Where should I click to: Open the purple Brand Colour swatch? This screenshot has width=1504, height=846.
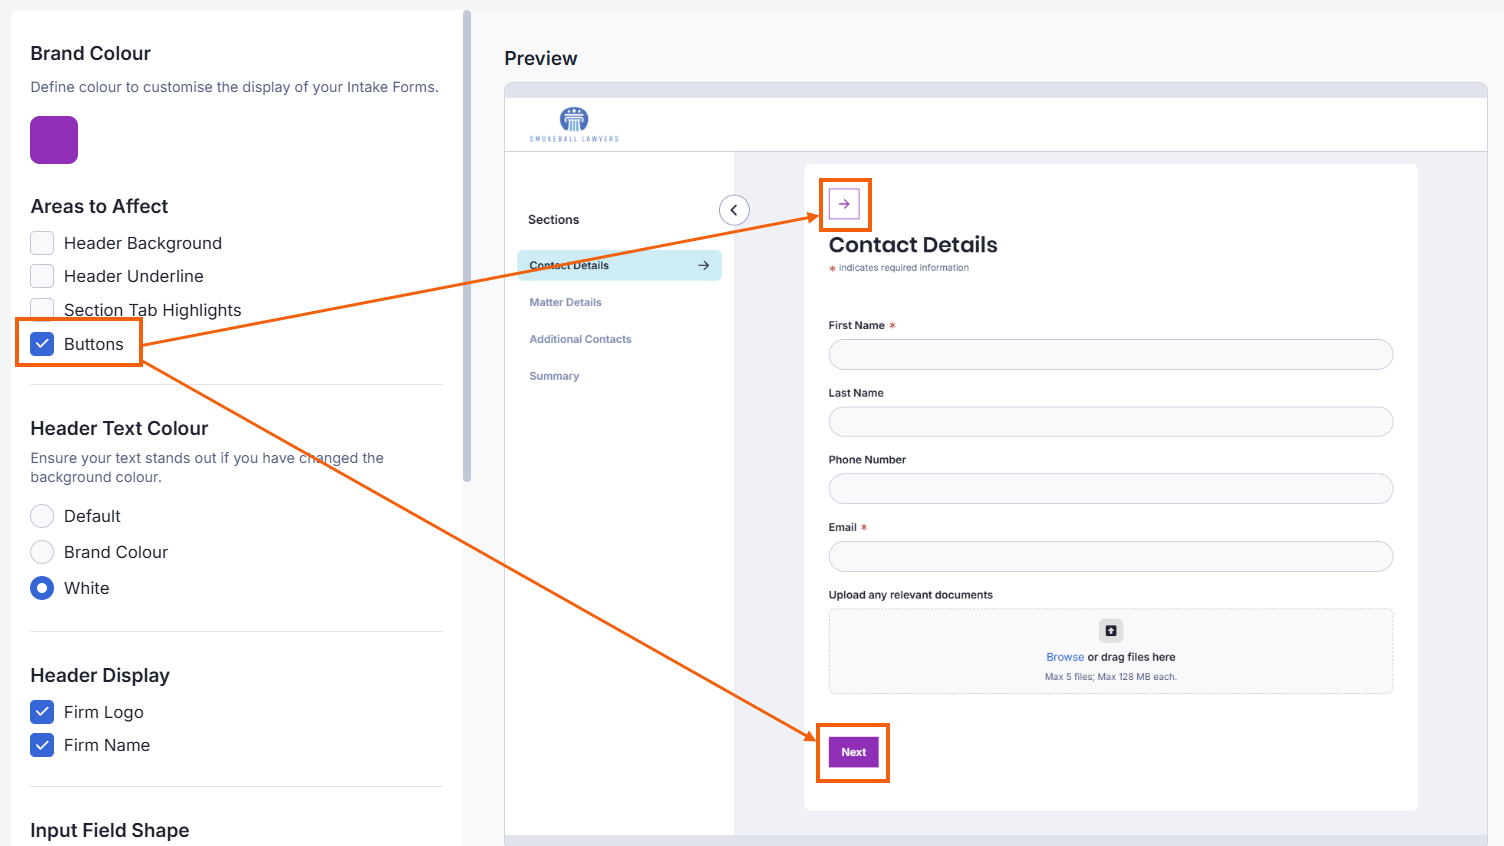tap(54, 140)
